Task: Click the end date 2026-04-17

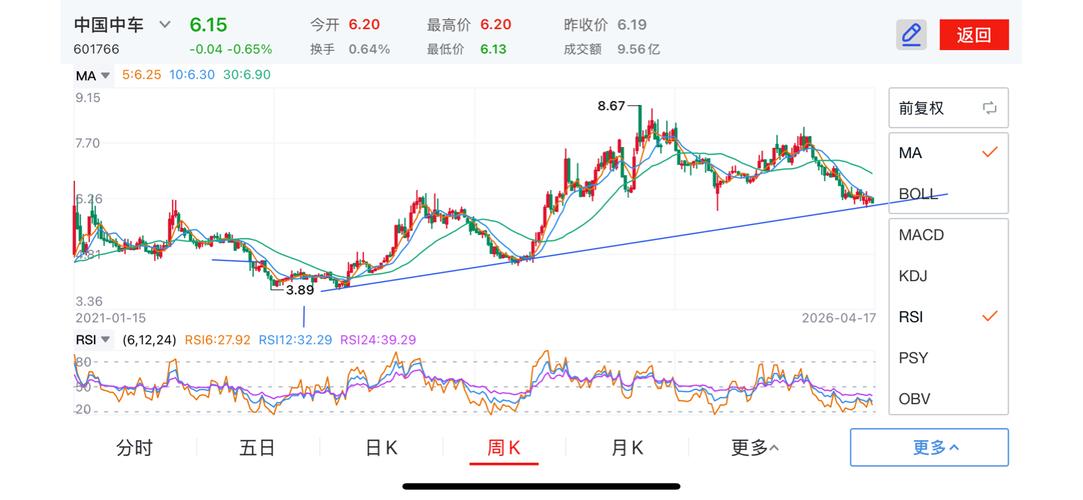Action: [x=838, y=318]
